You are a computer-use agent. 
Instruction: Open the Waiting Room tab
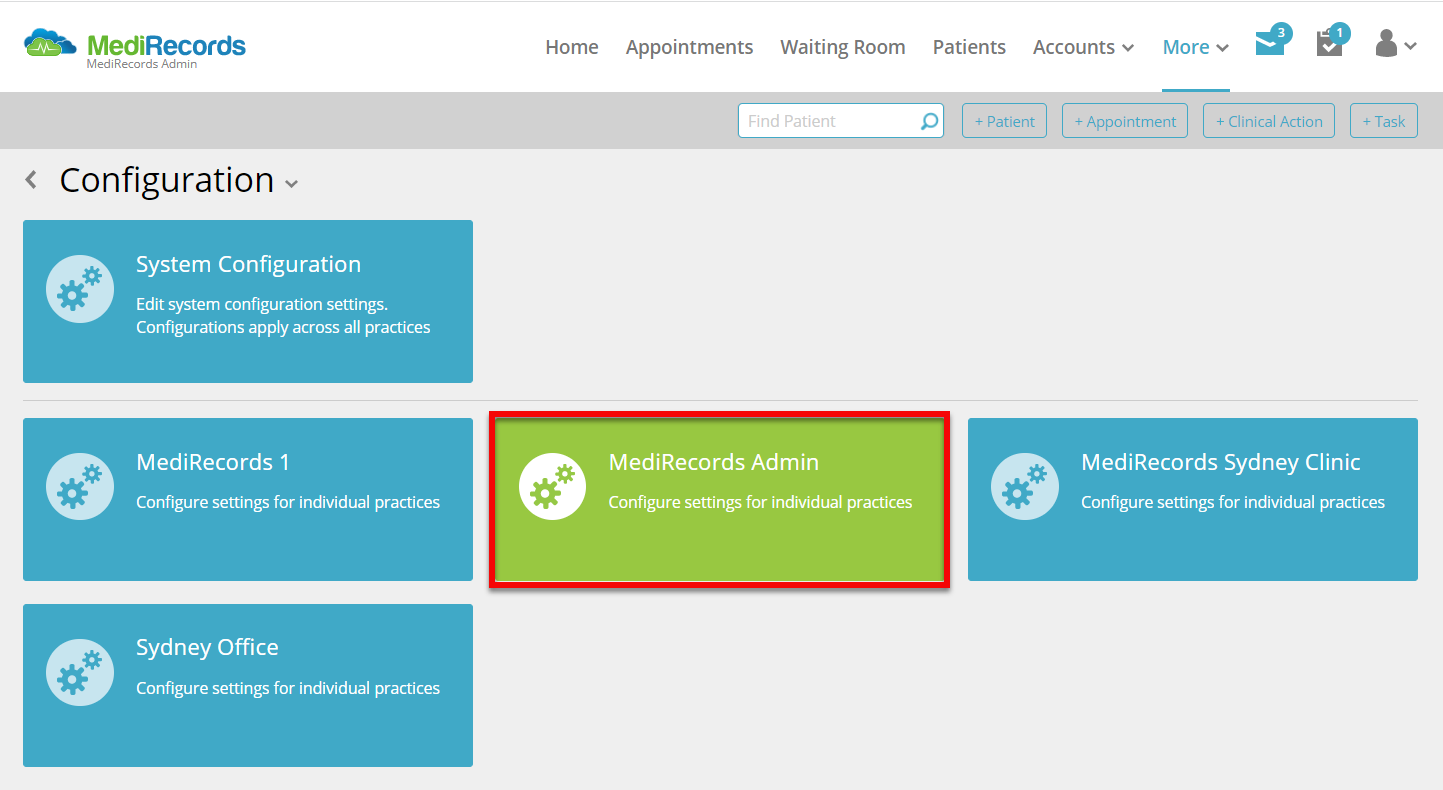843,47
